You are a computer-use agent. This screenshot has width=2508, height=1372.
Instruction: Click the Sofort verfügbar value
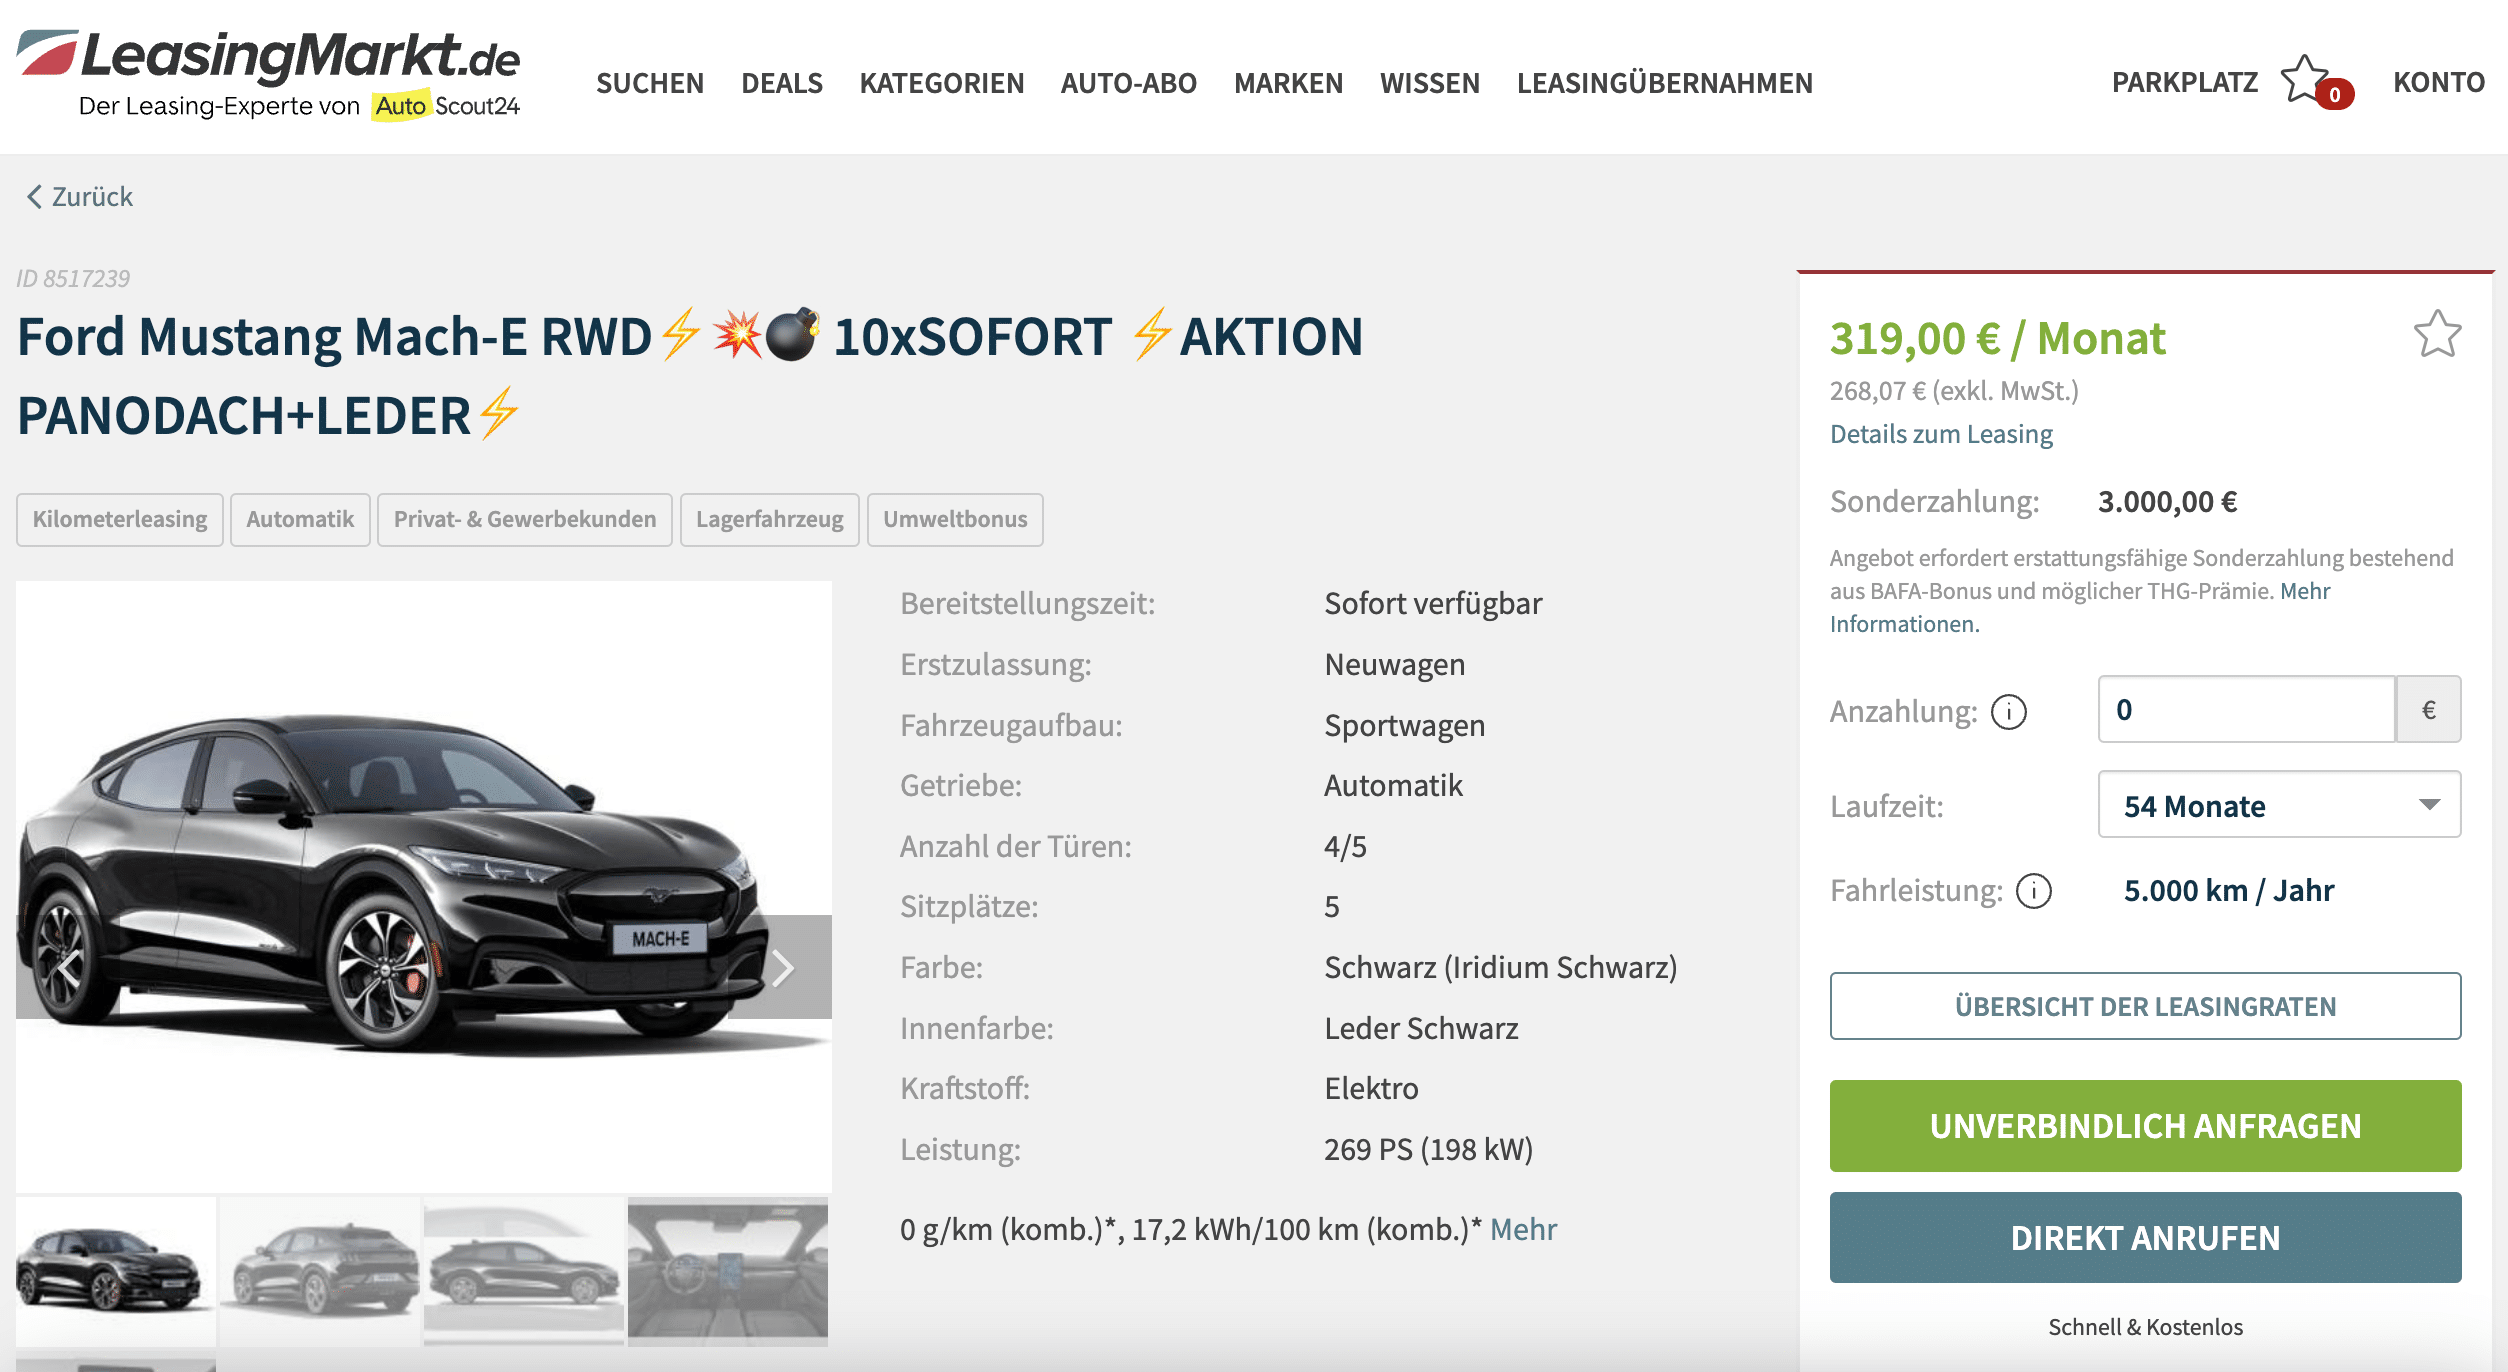point(1433,603)
